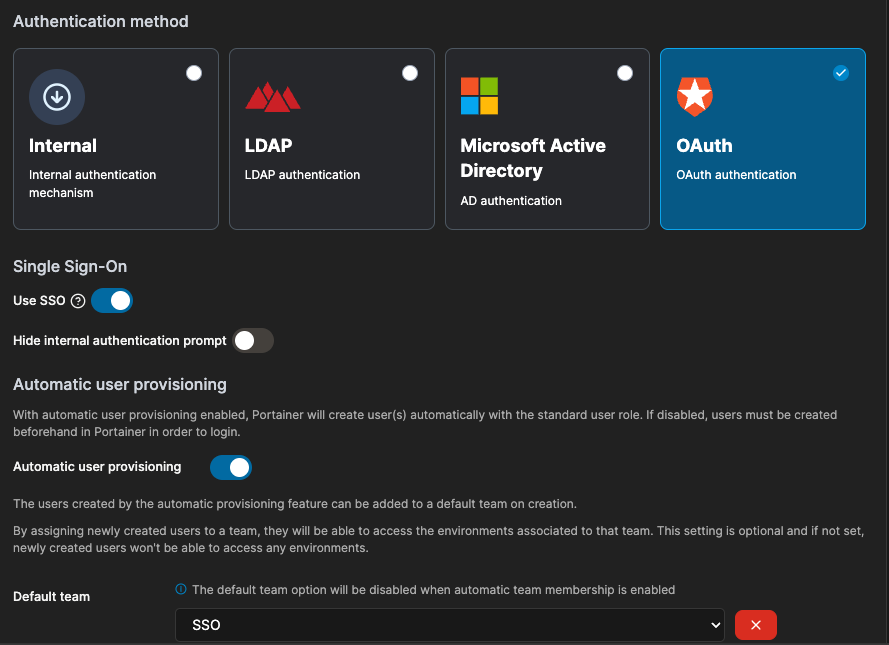Select the Internal authentication radio button
The width and height of the screenshot is (889, 645).
pos(194,72)
